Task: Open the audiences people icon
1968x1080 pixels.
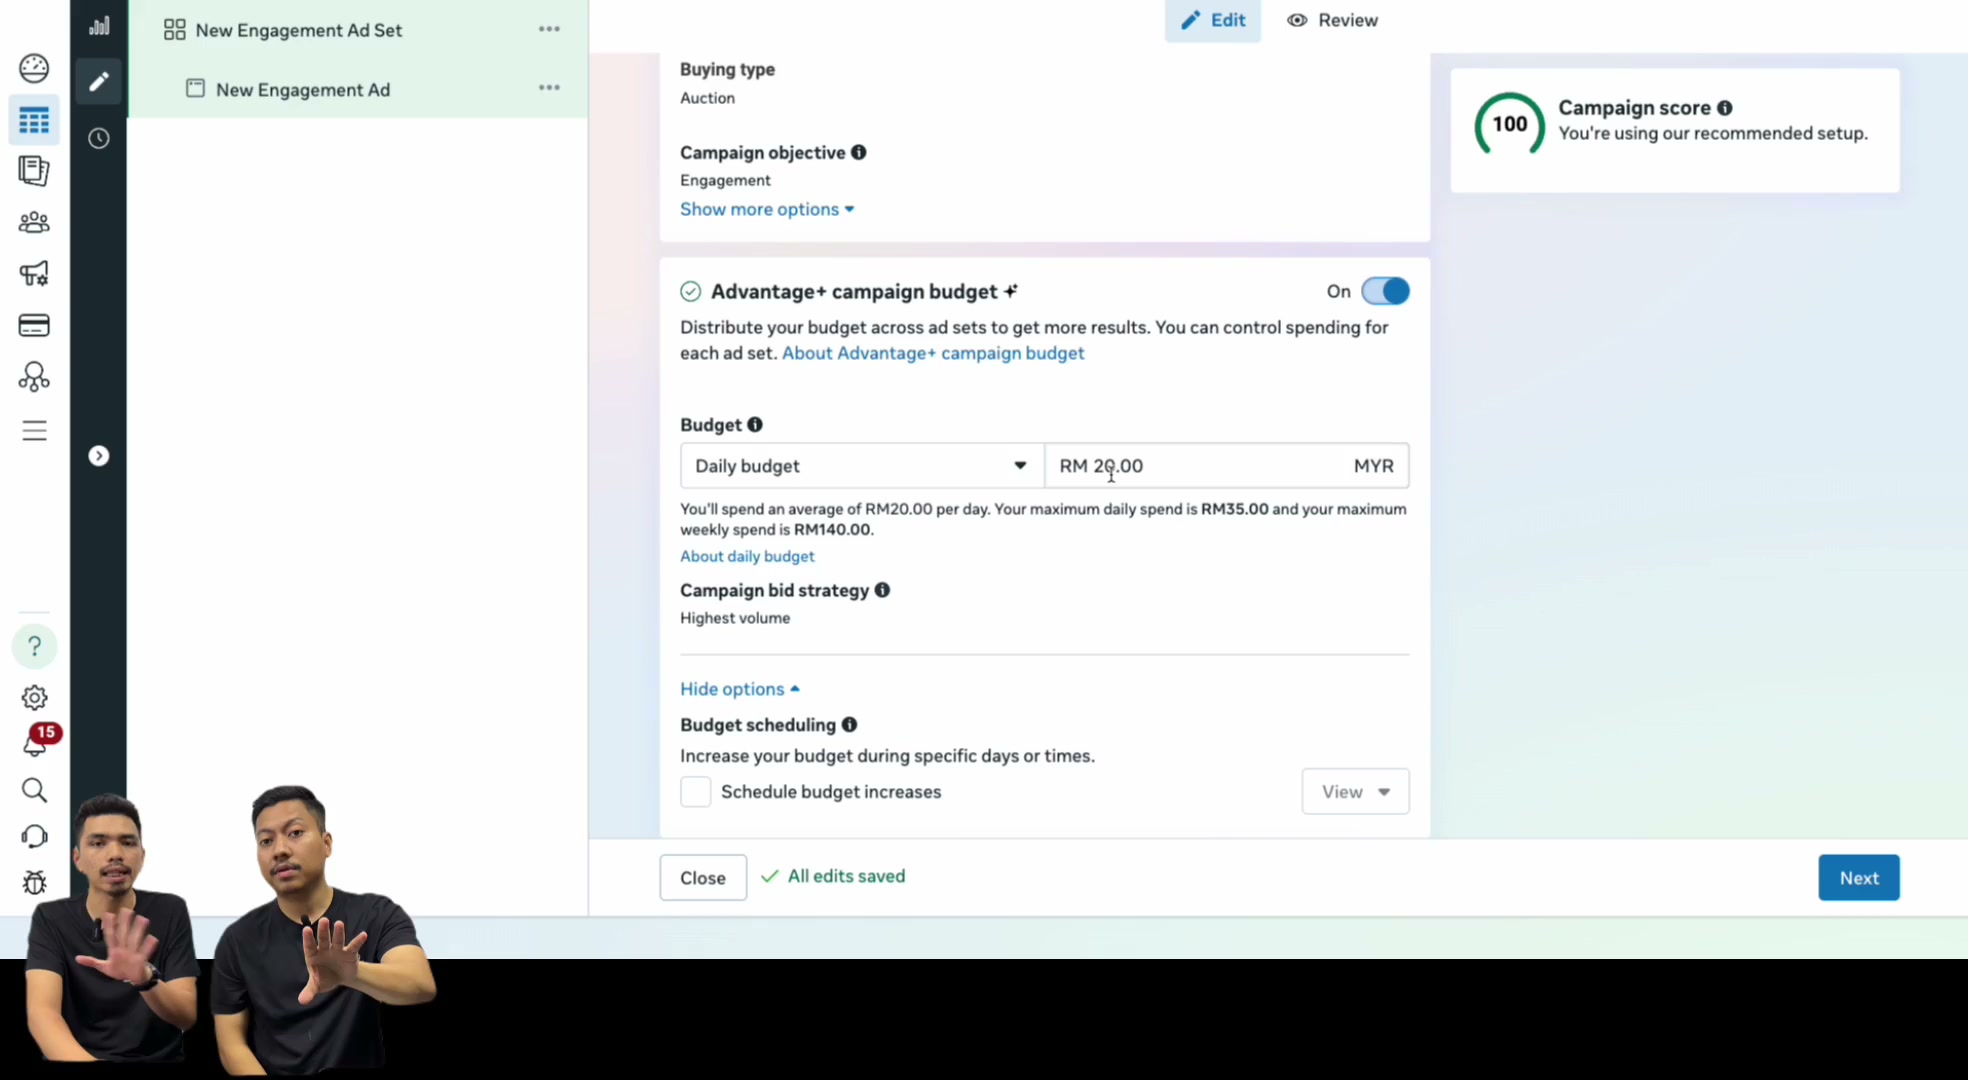Action: pos(34,222)
